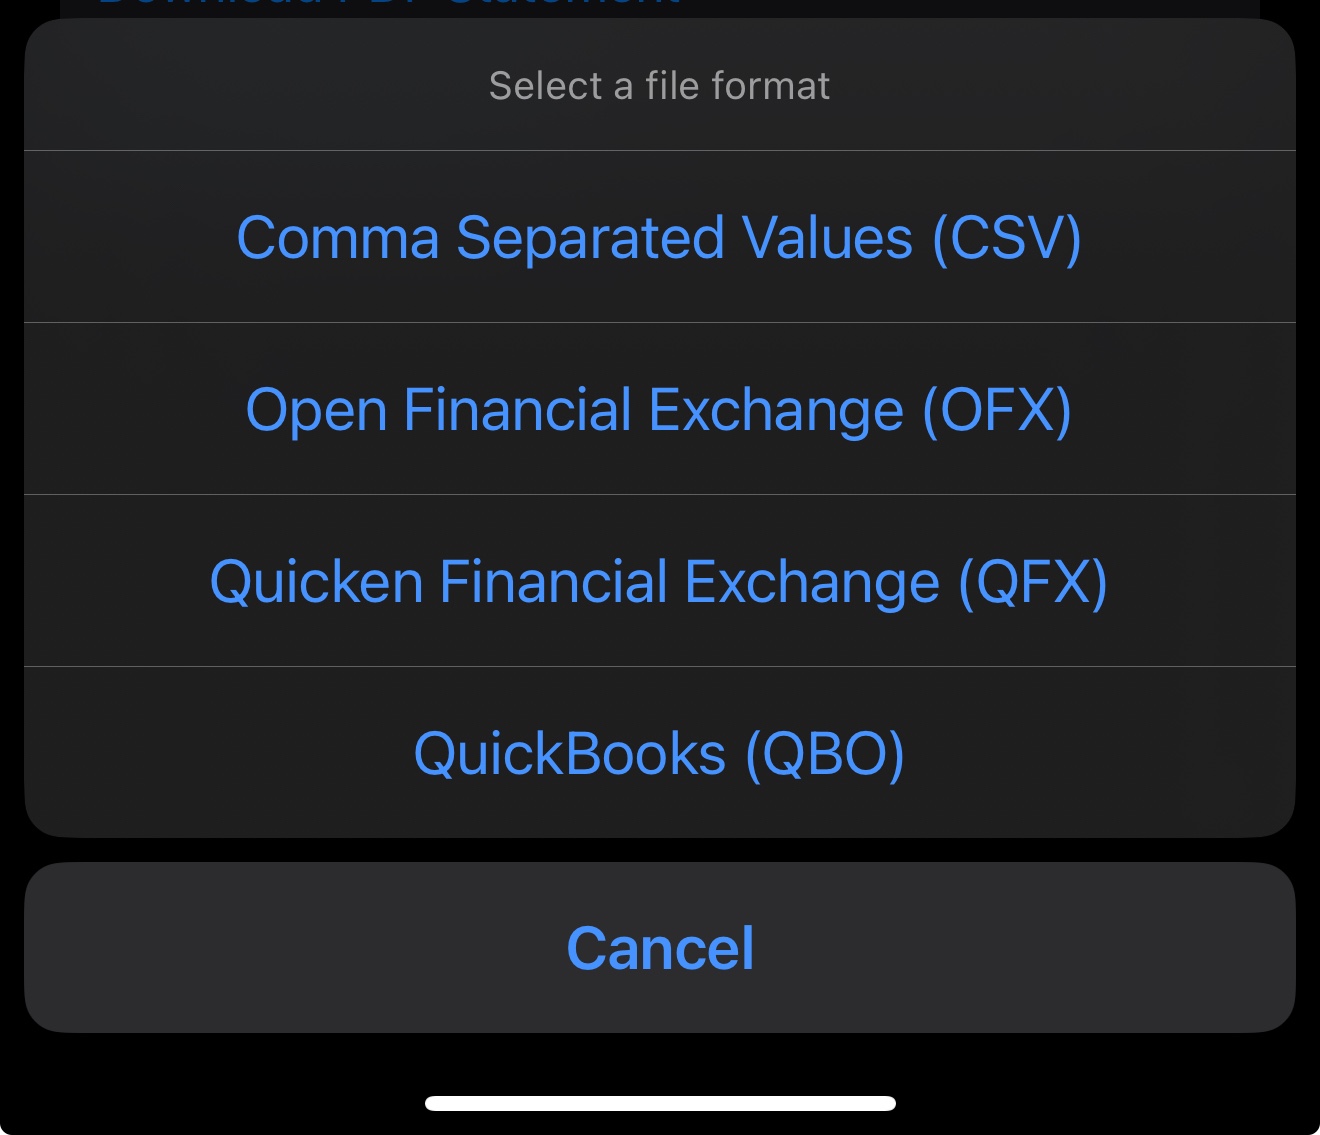This screenshot has height=1135, width=1320.
Task: Select Comma Separated Values (CSV) format
Action: point(659,238)
